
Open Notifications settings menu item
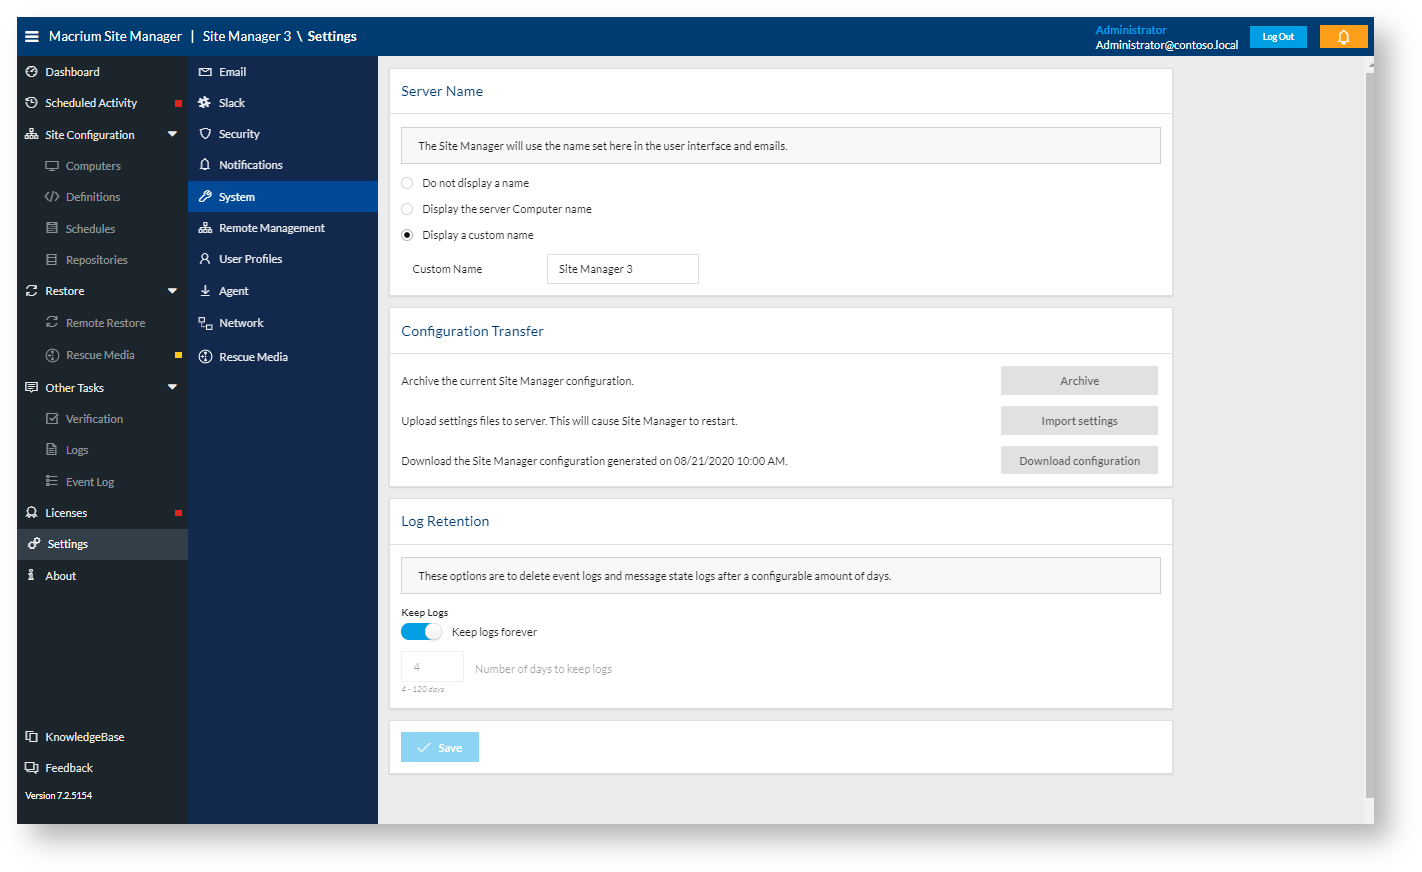pyautogui.click(x=283, y=165)
